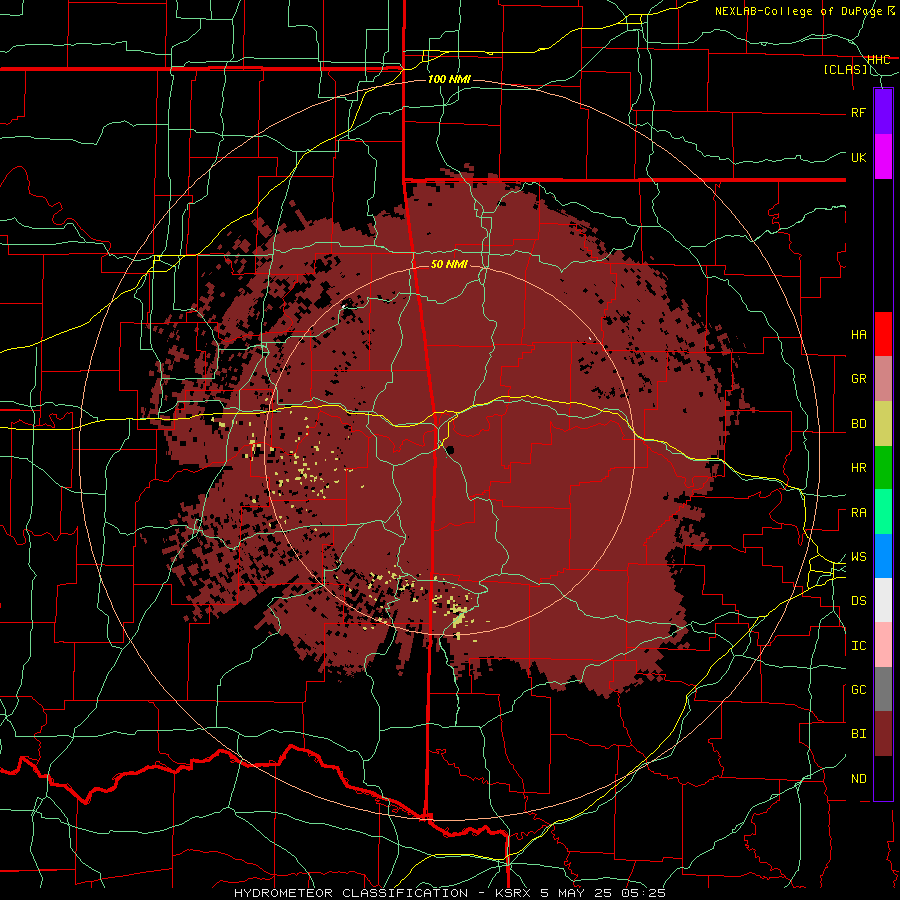Click the GC legend label

(x=859, y=690)
